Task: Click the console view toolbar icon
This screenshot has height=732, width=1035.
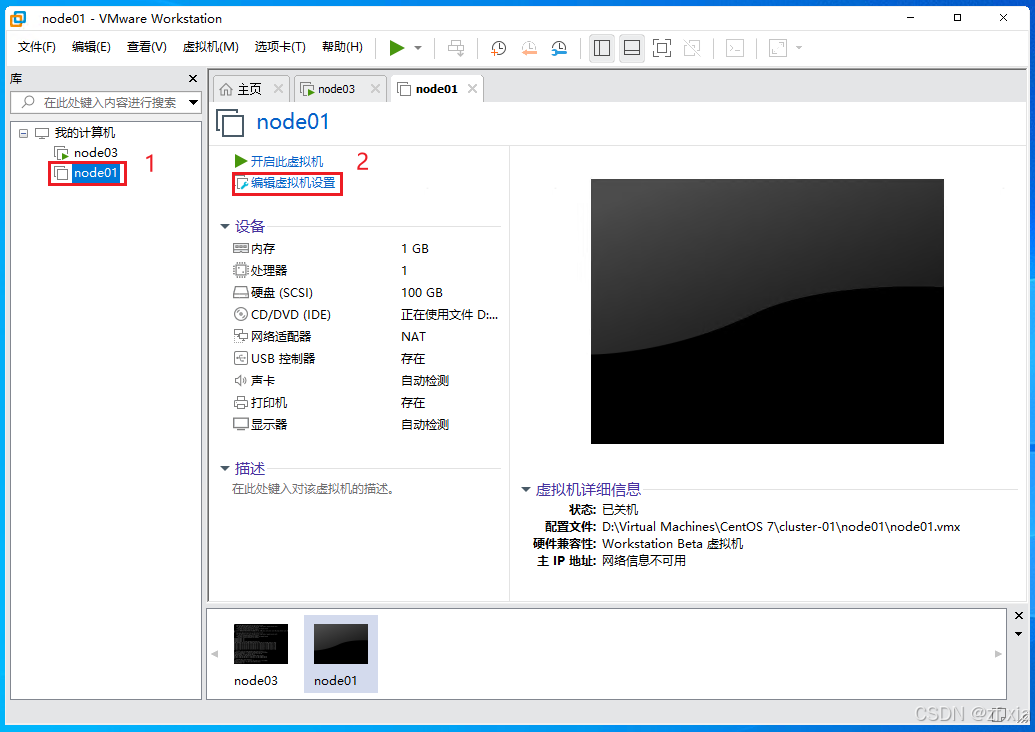Action: tap(735, 48)
